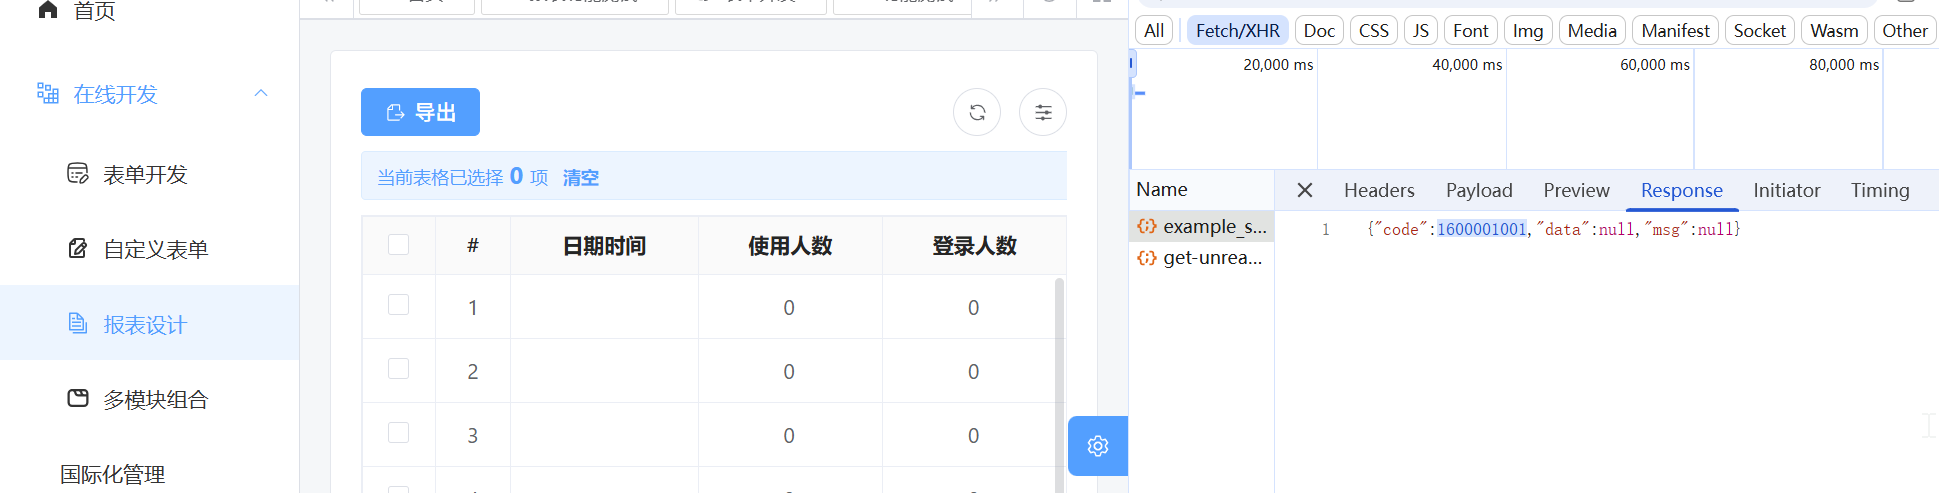The width and height of the screenshot is (1939, 493).
Task: Click the 表单开发 sidebar icon
Action: 78,174
